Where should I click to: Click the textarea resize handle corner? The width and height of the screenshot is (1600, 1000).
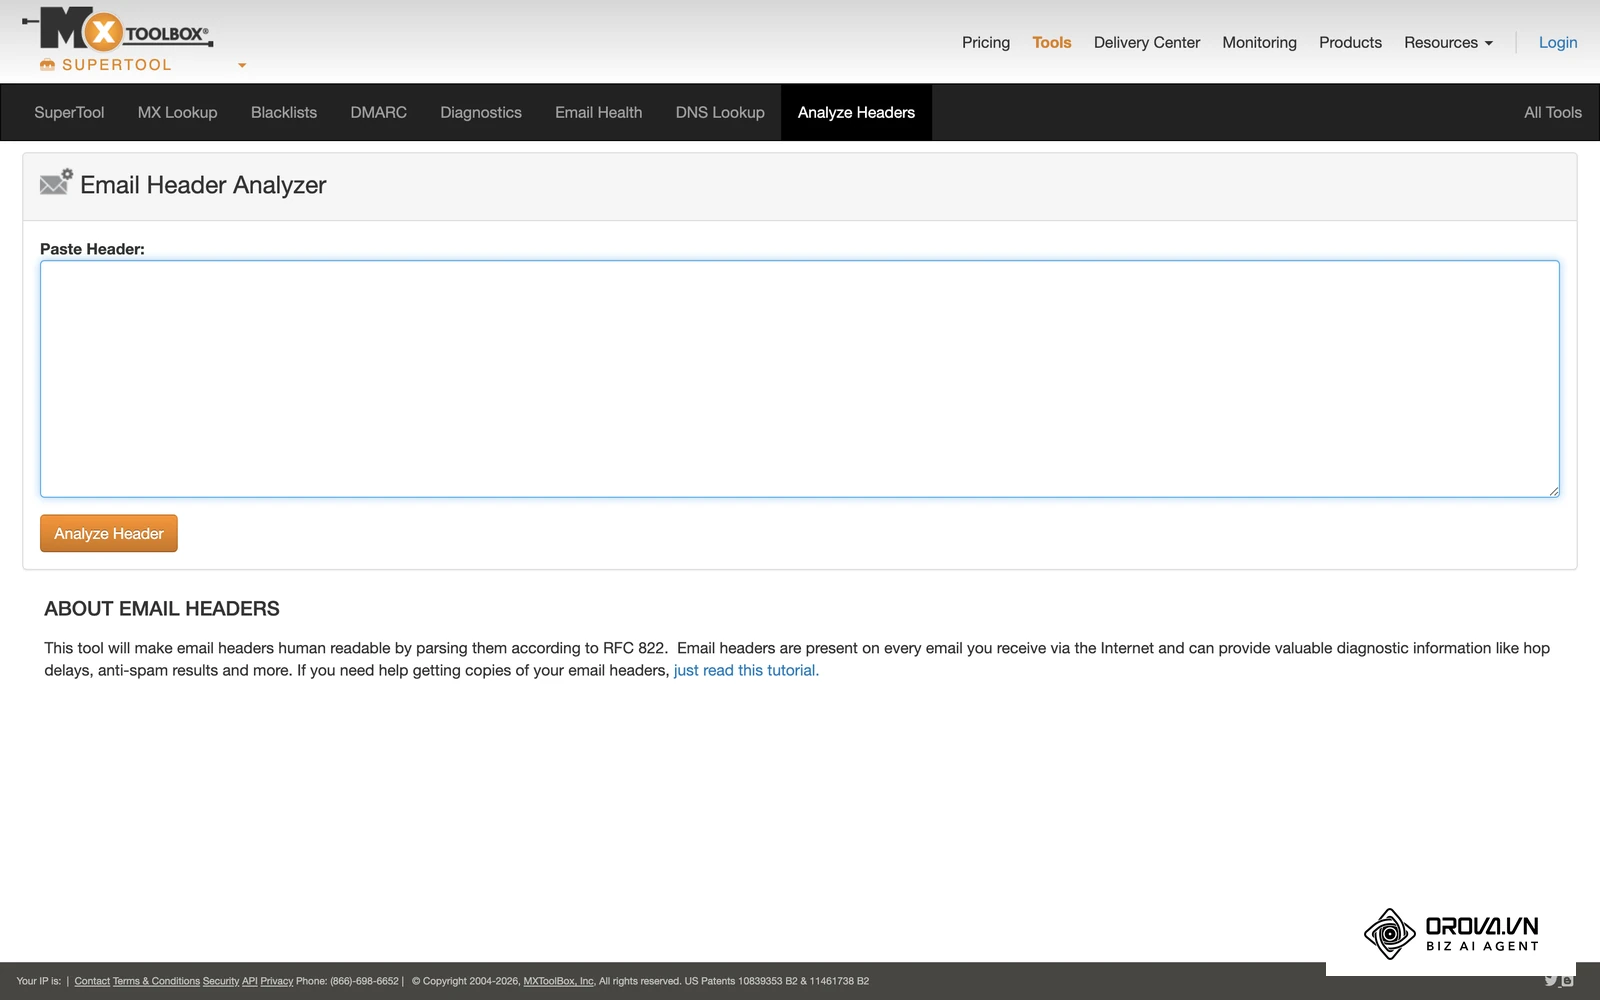[1553, 491]
